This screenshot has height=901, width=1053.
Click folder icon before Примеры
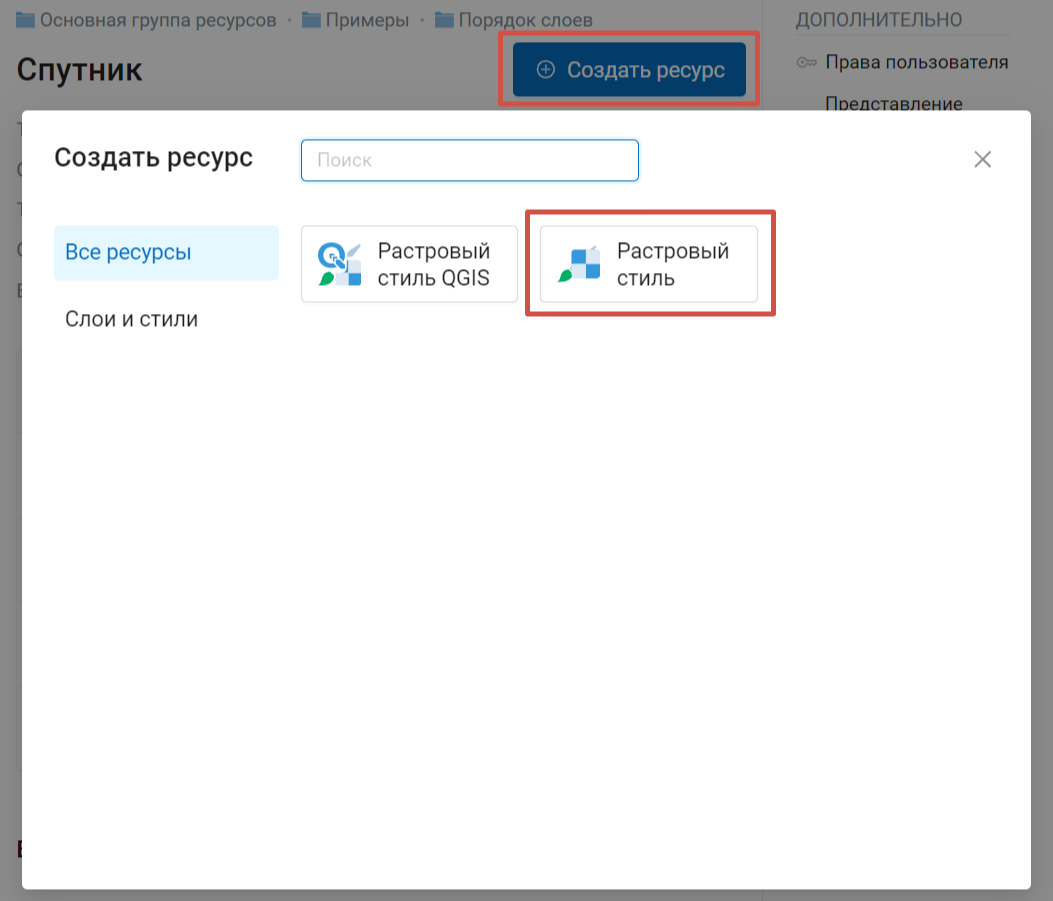click(311, 20)
